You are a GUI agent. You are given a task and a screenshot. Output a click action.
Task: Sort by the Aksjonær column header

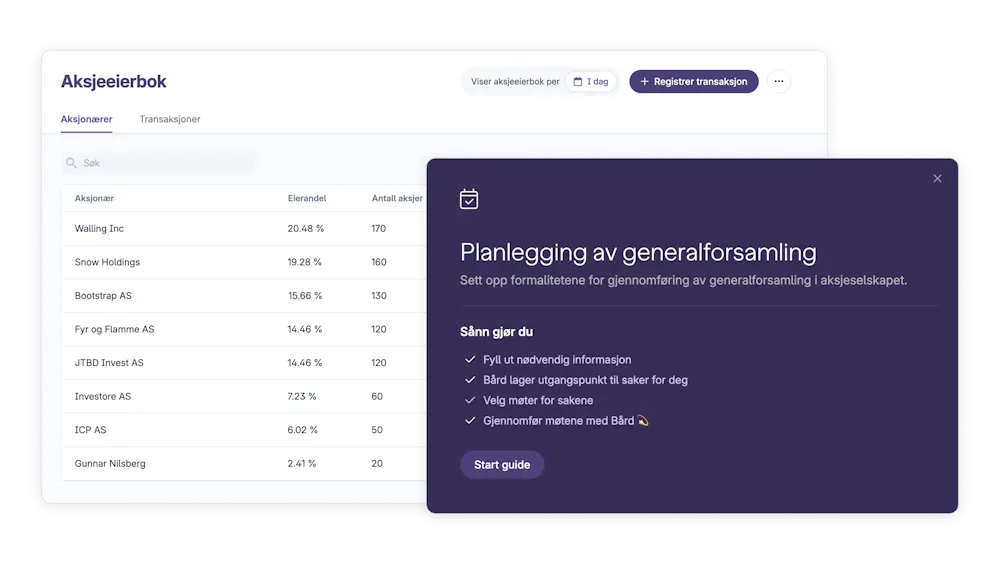pyautogui.click(x=94, y=198)
